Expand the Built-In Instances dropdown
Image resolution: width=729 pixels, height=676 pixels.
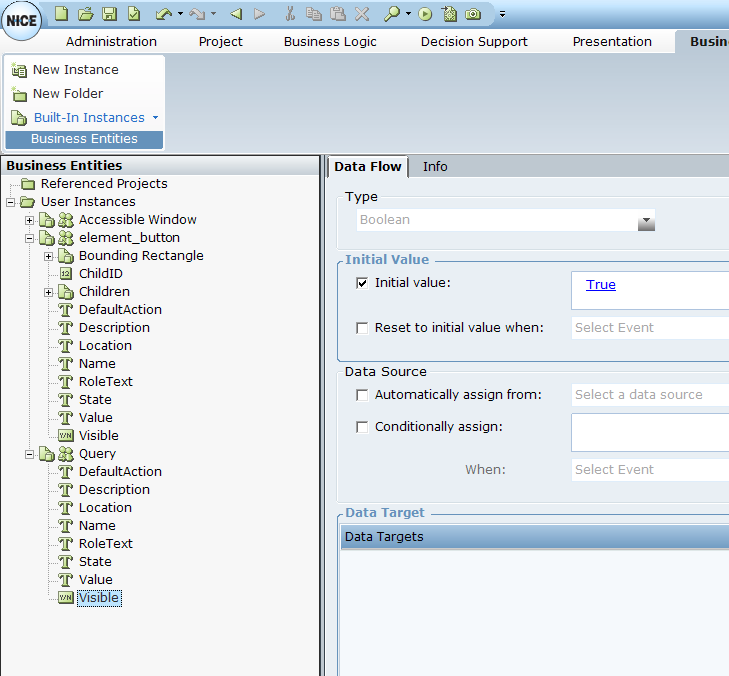[x=155, y=118]
